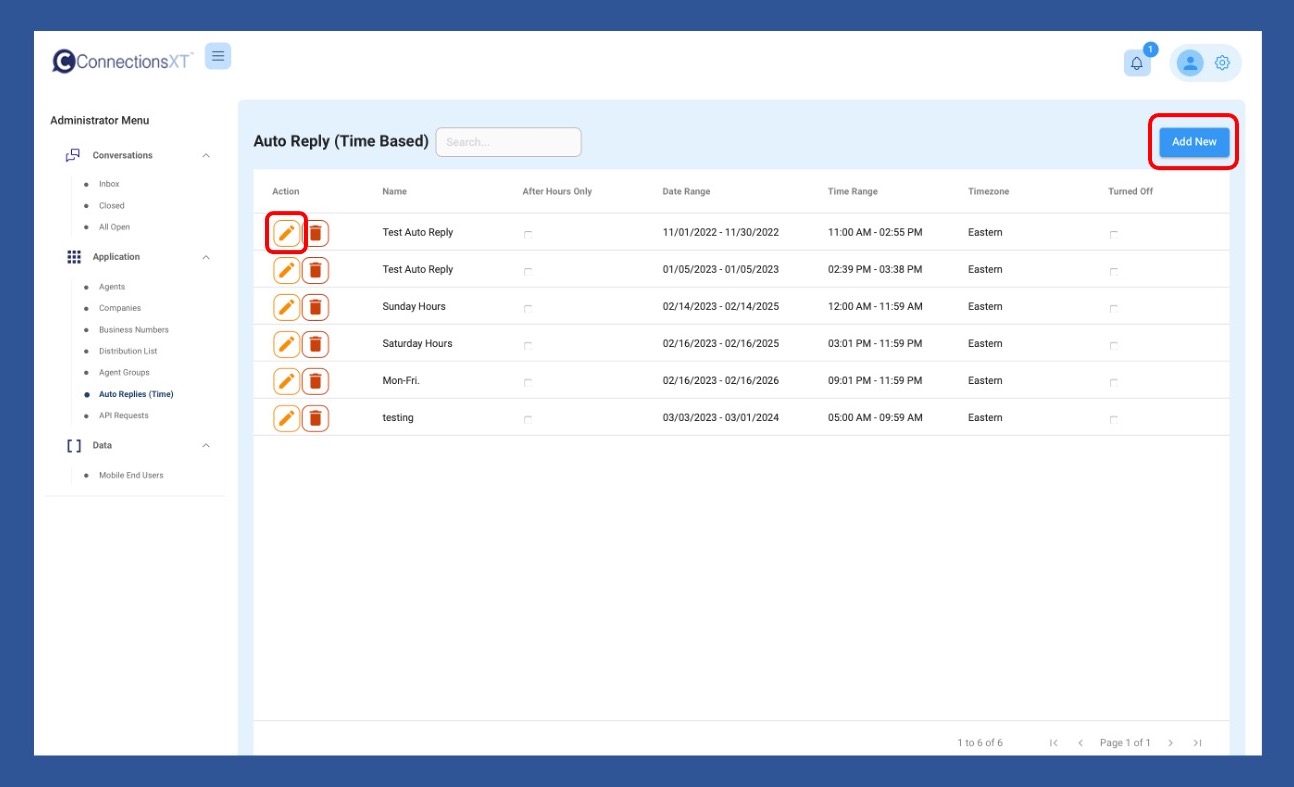Image resolution: width=1294 pixels, height=787 pixels.
Task: Toggle Turned Off checkbox for testing row
Action: pyautogui.click(x=1114, y=419)
